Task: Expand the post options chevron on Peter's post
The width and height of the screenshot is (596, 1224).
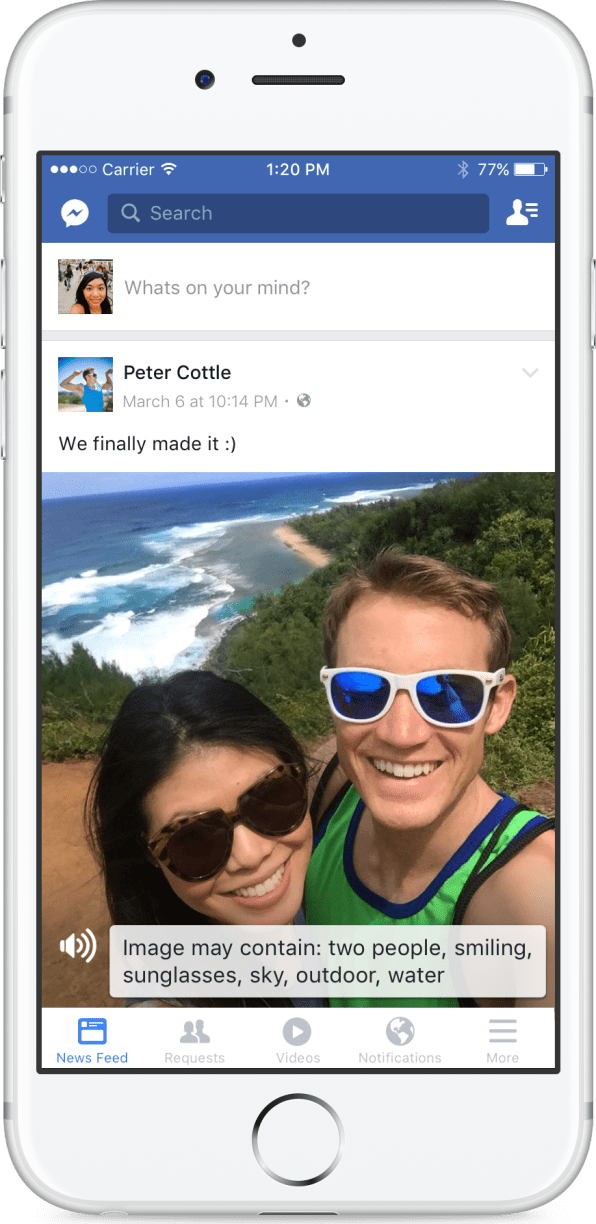Action: [x=530, y=373]
